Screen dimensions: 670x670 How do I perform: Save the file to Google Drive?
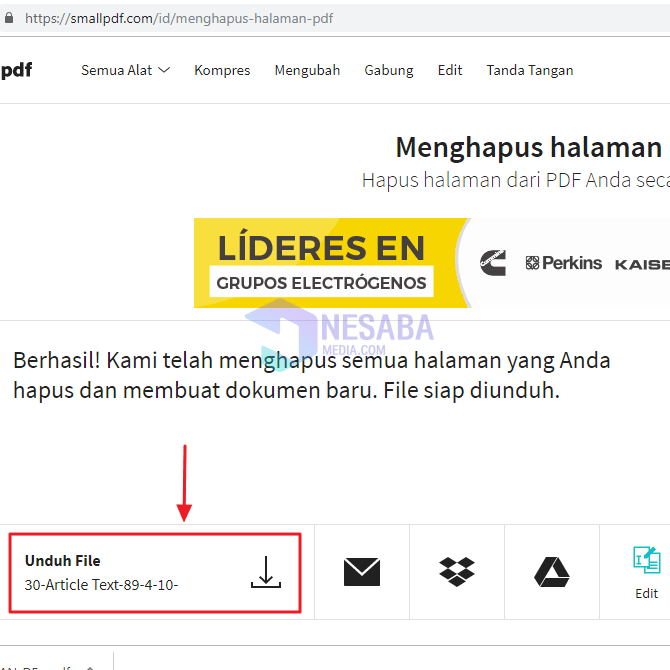[x=551, y=572]
